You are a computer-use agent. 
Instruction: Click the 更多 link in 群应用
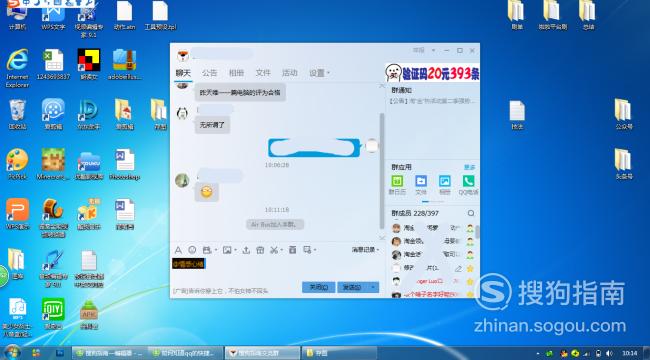pyautogui.click(x=470, y=167)
